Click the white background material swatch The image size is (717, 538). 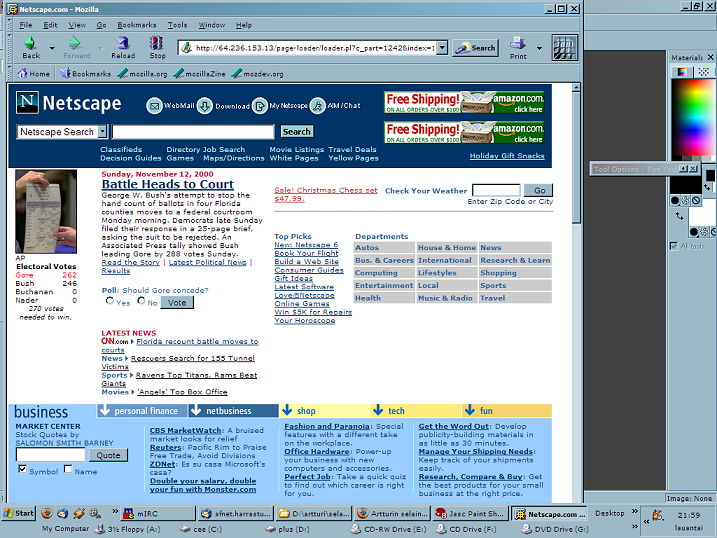[x=702, y=215]
